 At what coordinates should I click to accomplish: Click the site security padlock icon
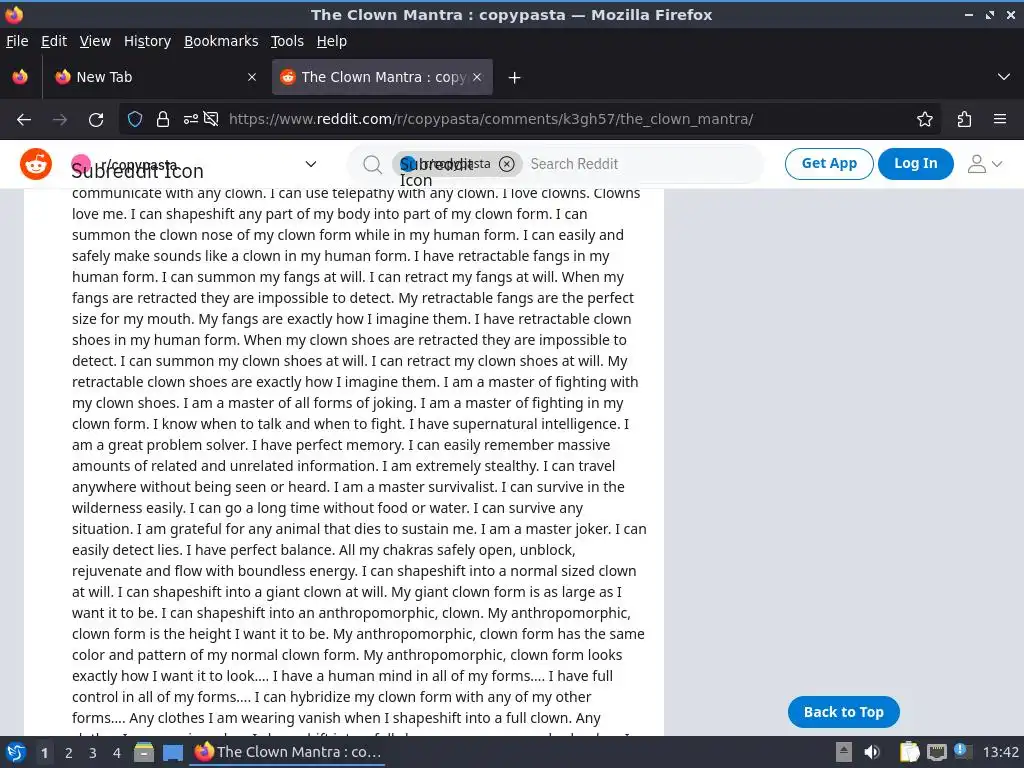pos(163,119)
